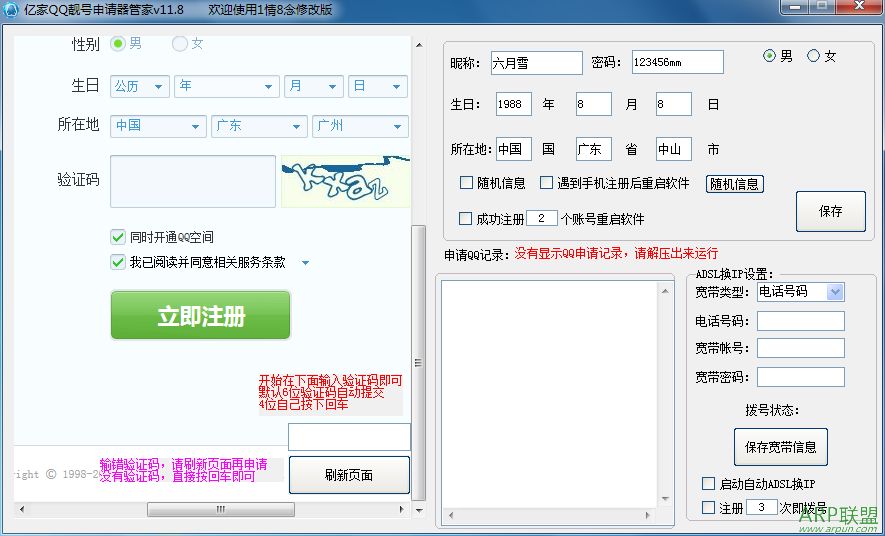Select the 男 radio in the registration page
This screenshot has width=885, height=536.
coord(118,44)
